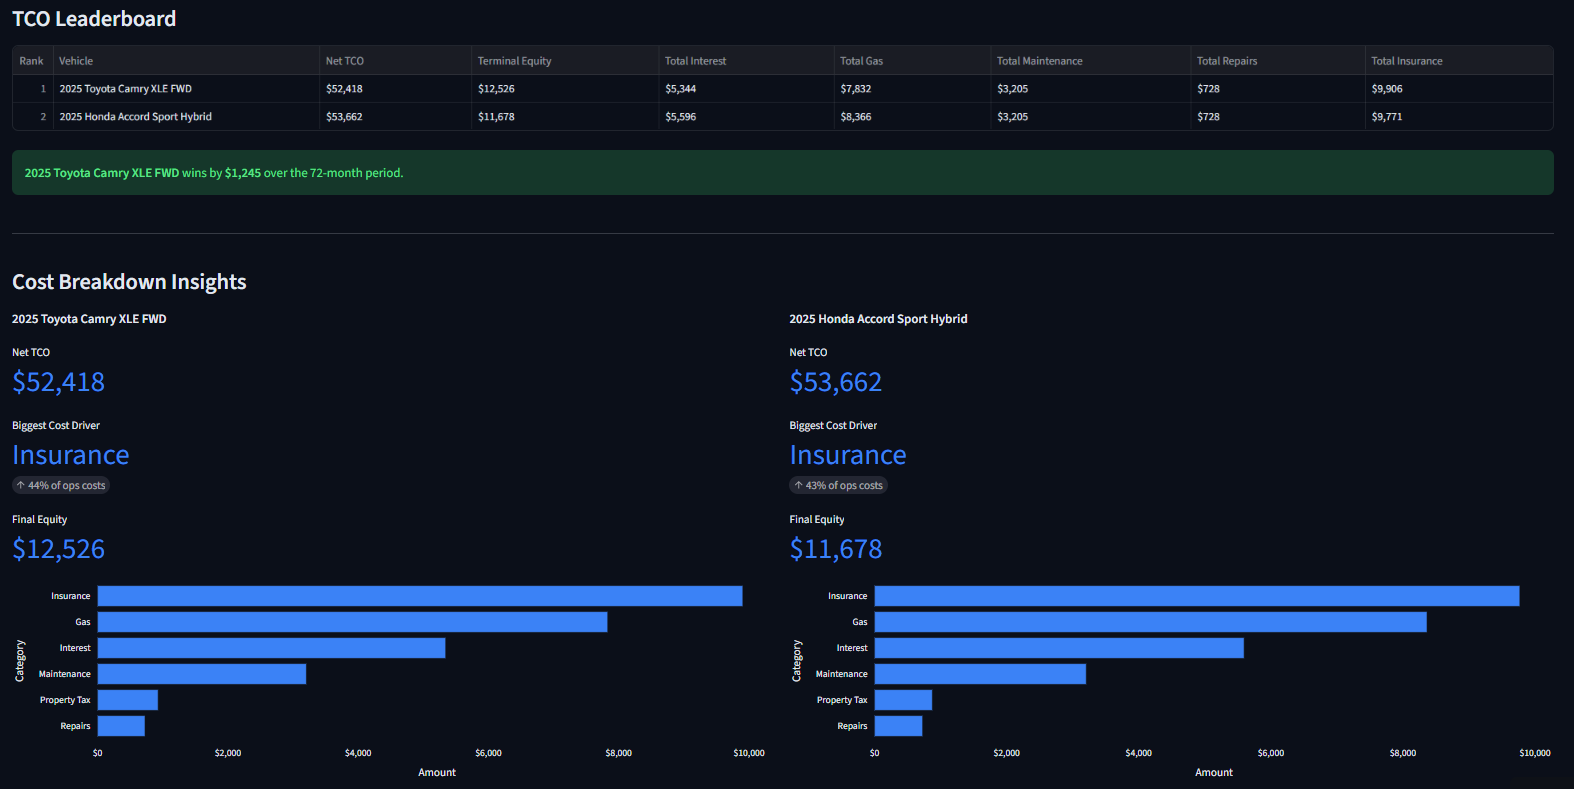Click Camry Gas bar in left chart

pyautogui.click(x=352, y=622)
